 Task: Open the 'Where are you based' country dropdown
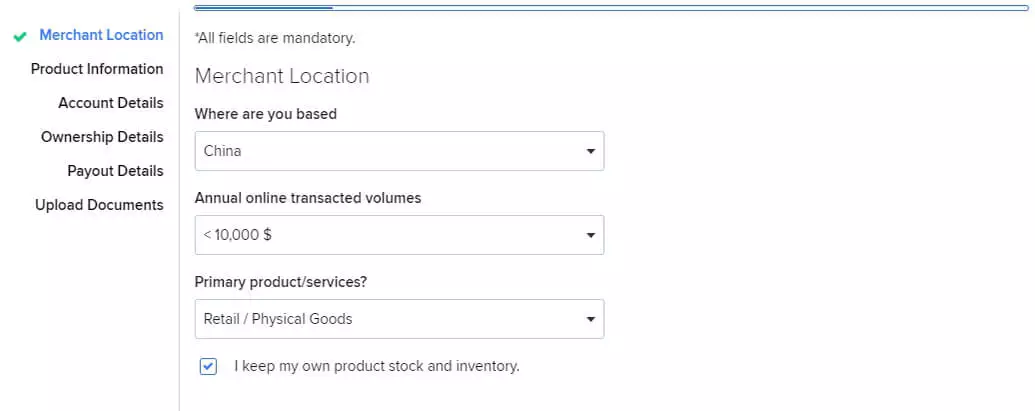point(399,151)
